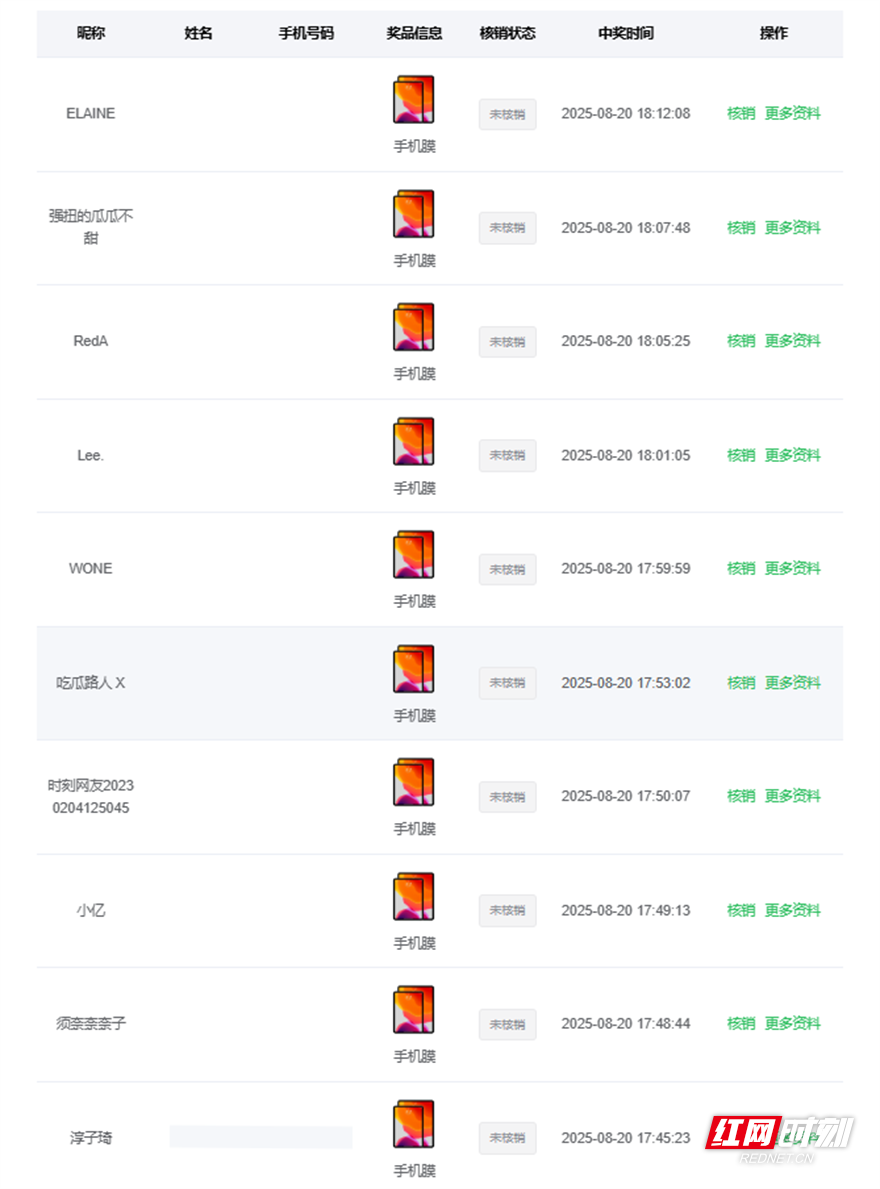Image resolution: width=880 pixels, height=1189 pixels.
Task: Click 未核销 status badge for ELAINE
Action: [x=507, y=114]
